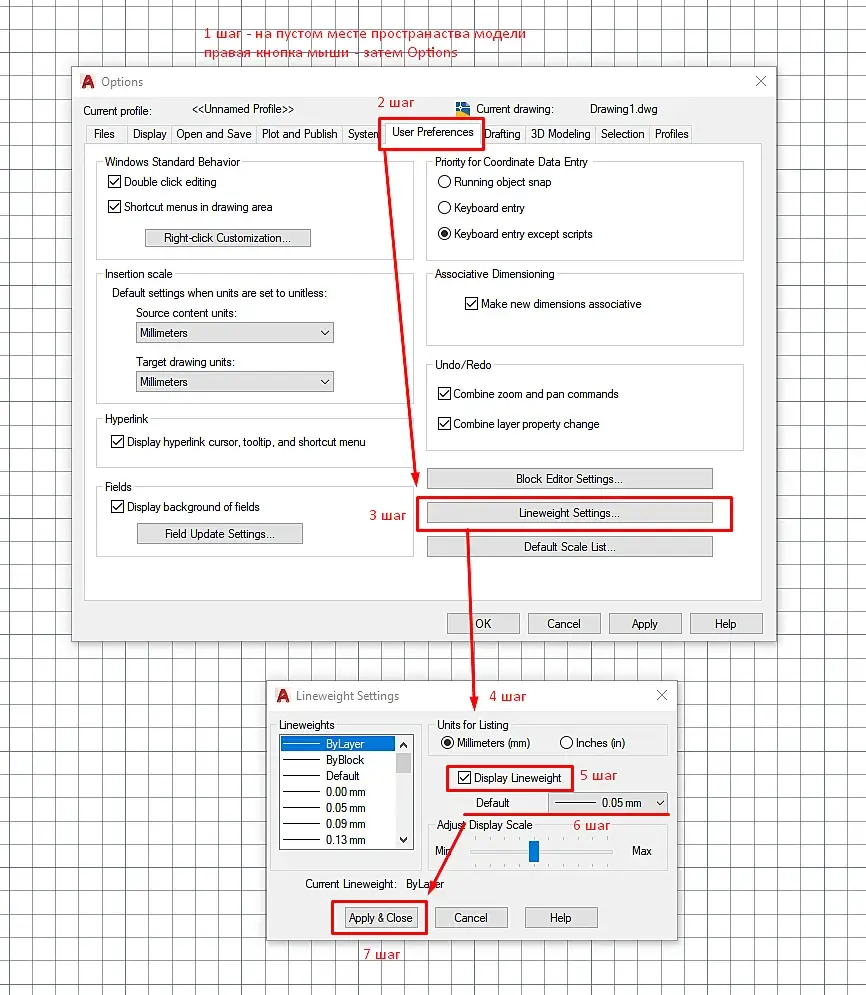This screenshot has width=866, height=995.
Task: Switch to Open and Save tab
Action: (x=214, y=134)
